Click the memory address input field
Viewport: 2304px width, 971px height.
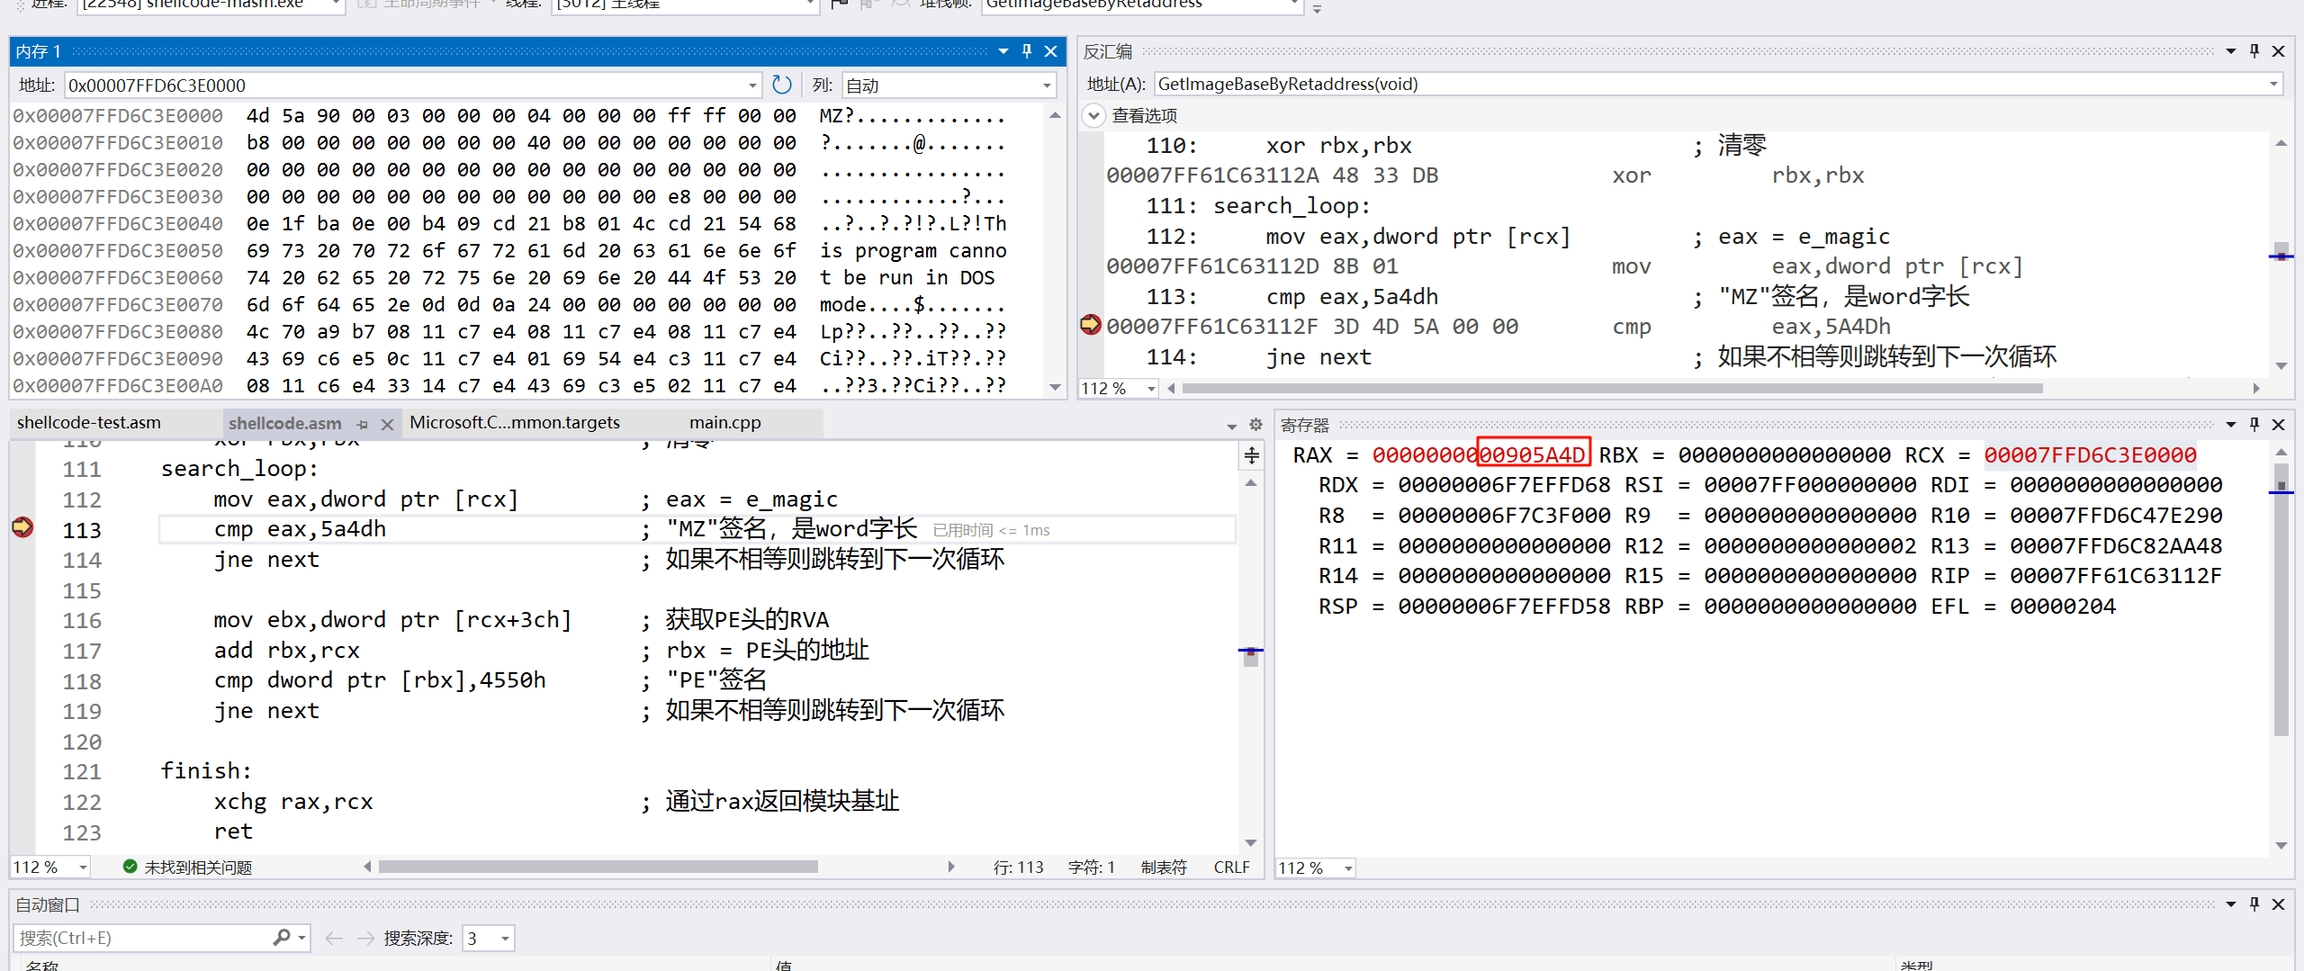(405, 85)
